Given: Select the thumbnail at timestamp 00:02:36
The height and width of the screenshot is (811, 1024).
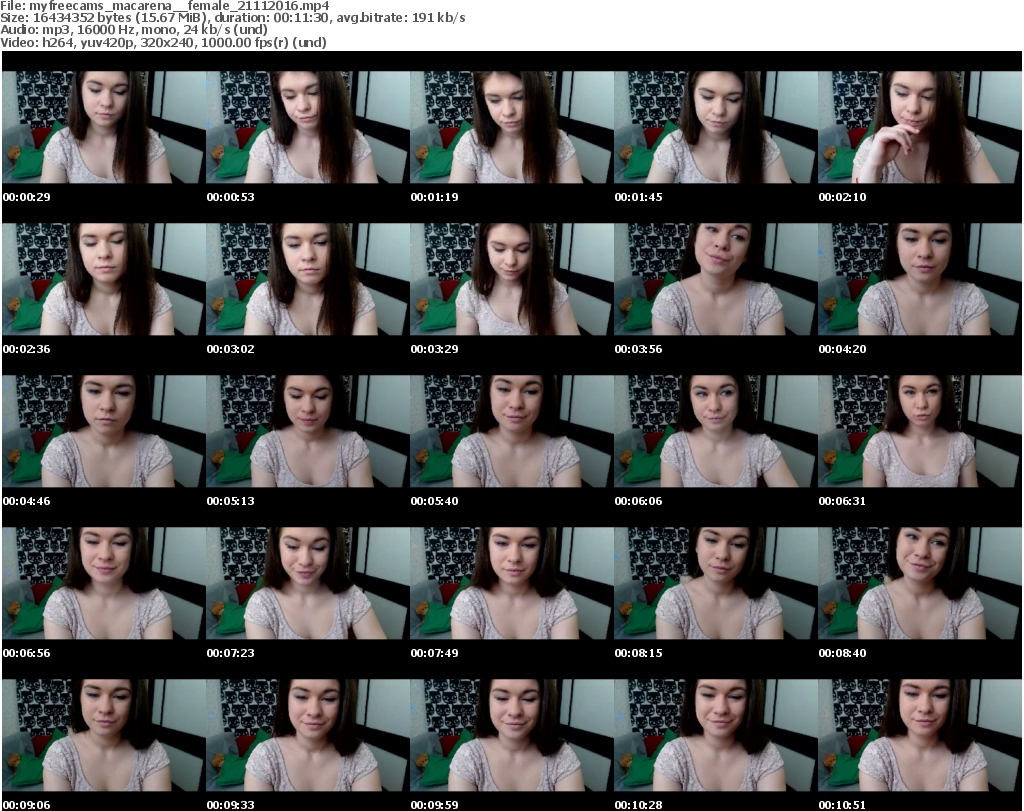Looking at the screenshot, I should tap(104, 279).
